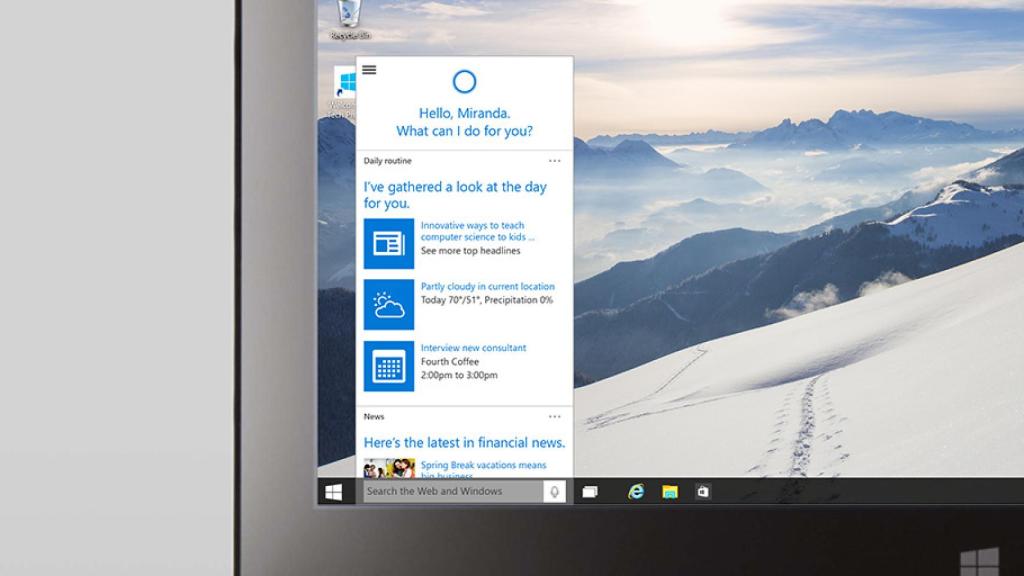The width and height of the screenshot is (1024, 576).
Task: Click the calendar icon on the appointment card
Action: [387, 366]
